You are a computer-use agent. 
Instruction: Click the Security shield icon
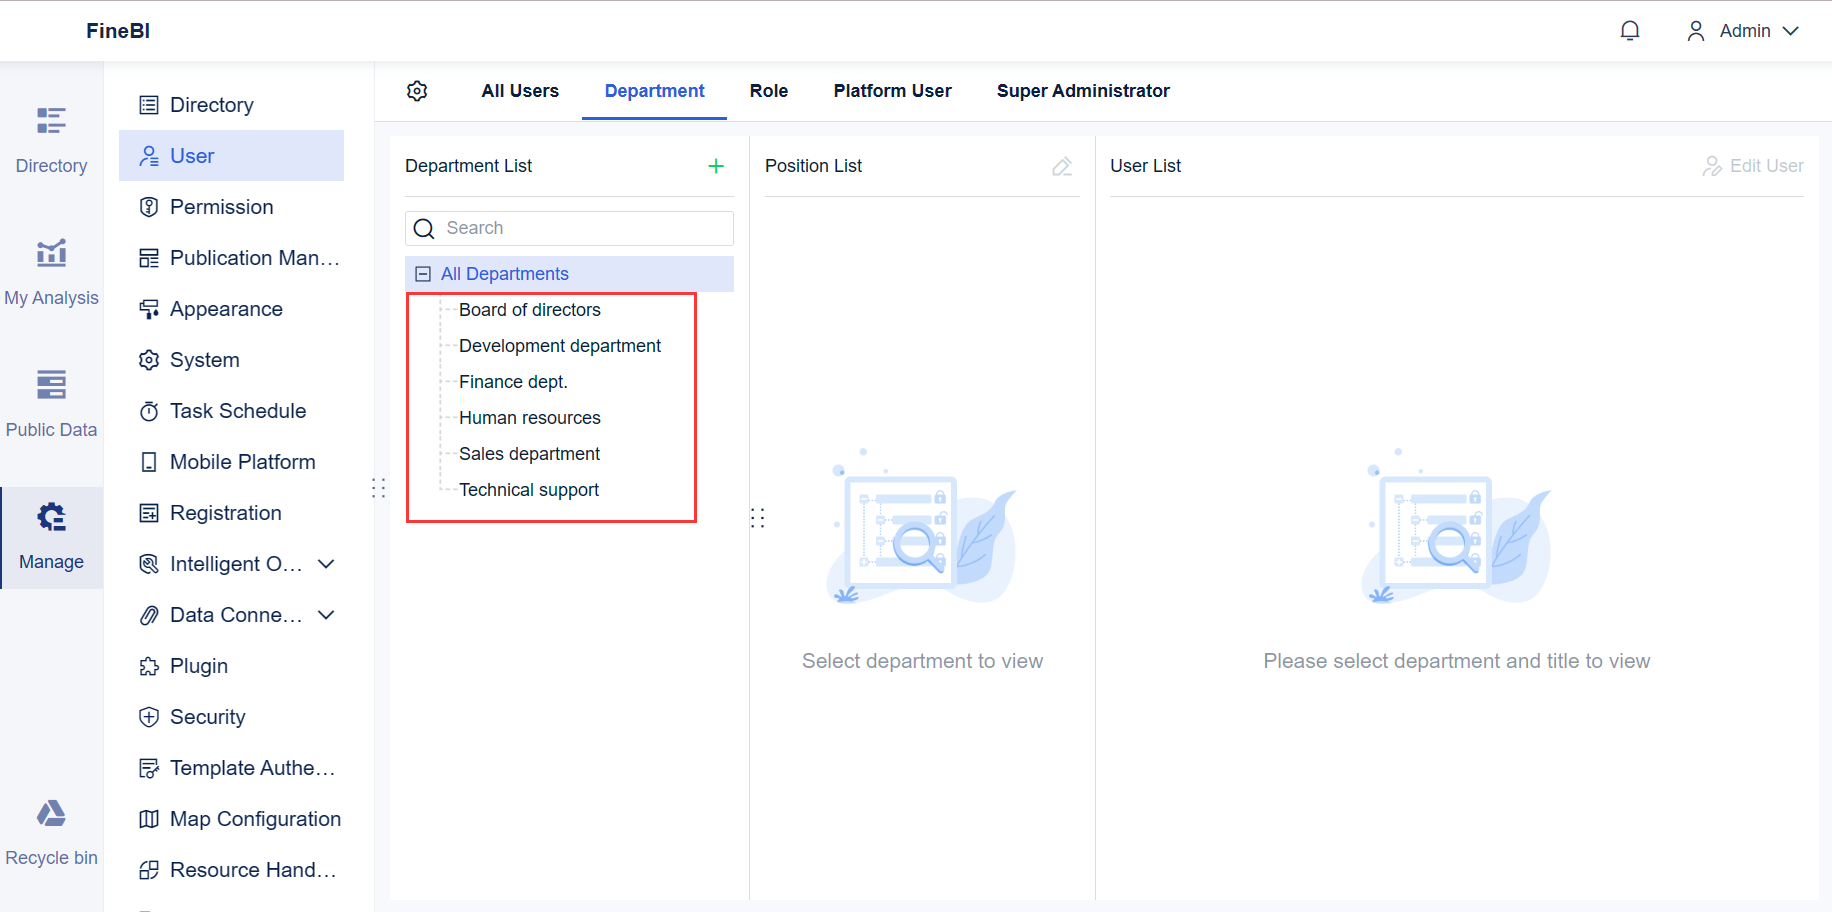point(149,716)
